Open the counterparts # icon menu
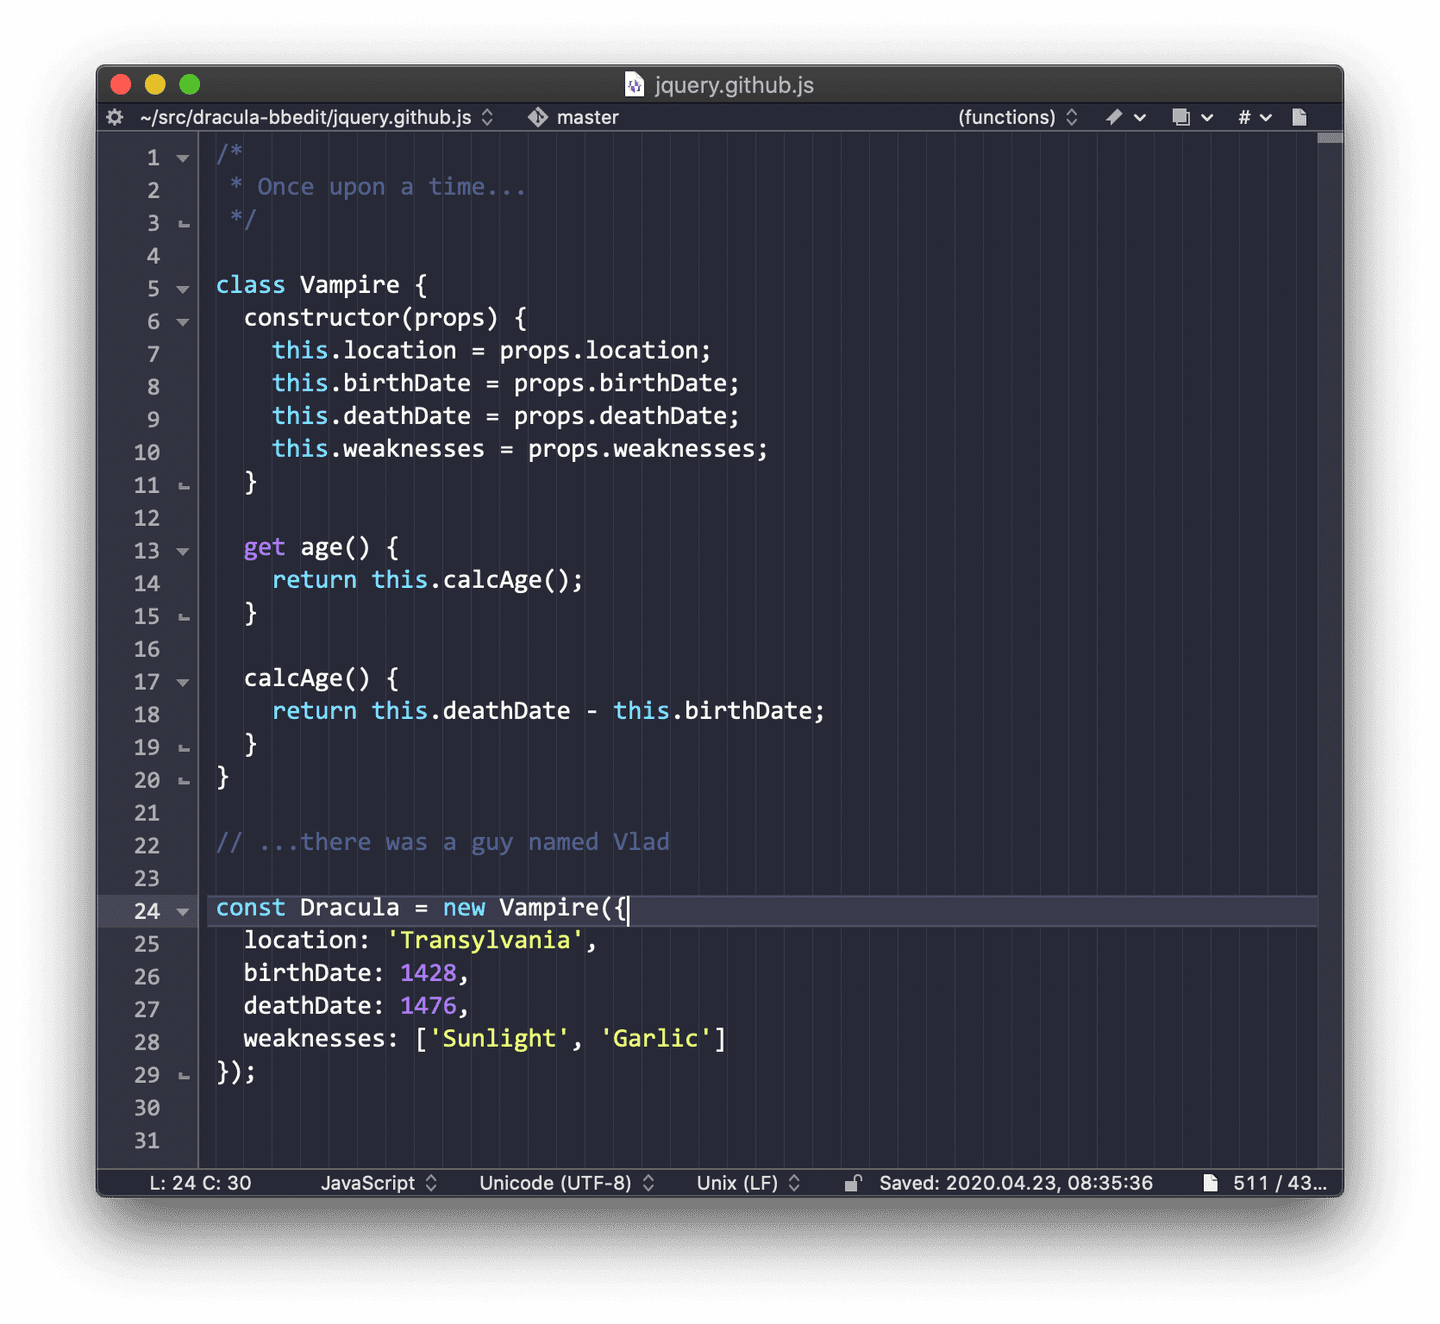This screenshot has height=1324, width=1440. [x=1244, y=117]
